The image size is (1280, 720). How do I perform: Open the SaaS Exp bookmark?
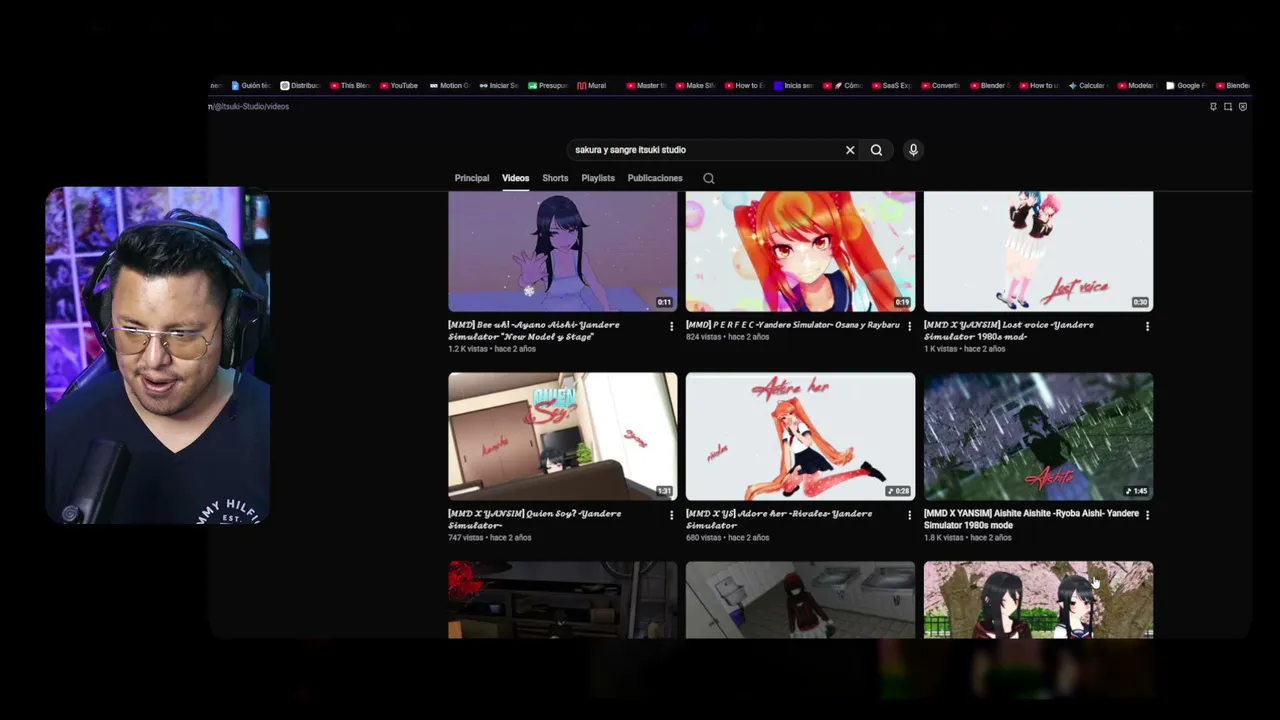891,86
